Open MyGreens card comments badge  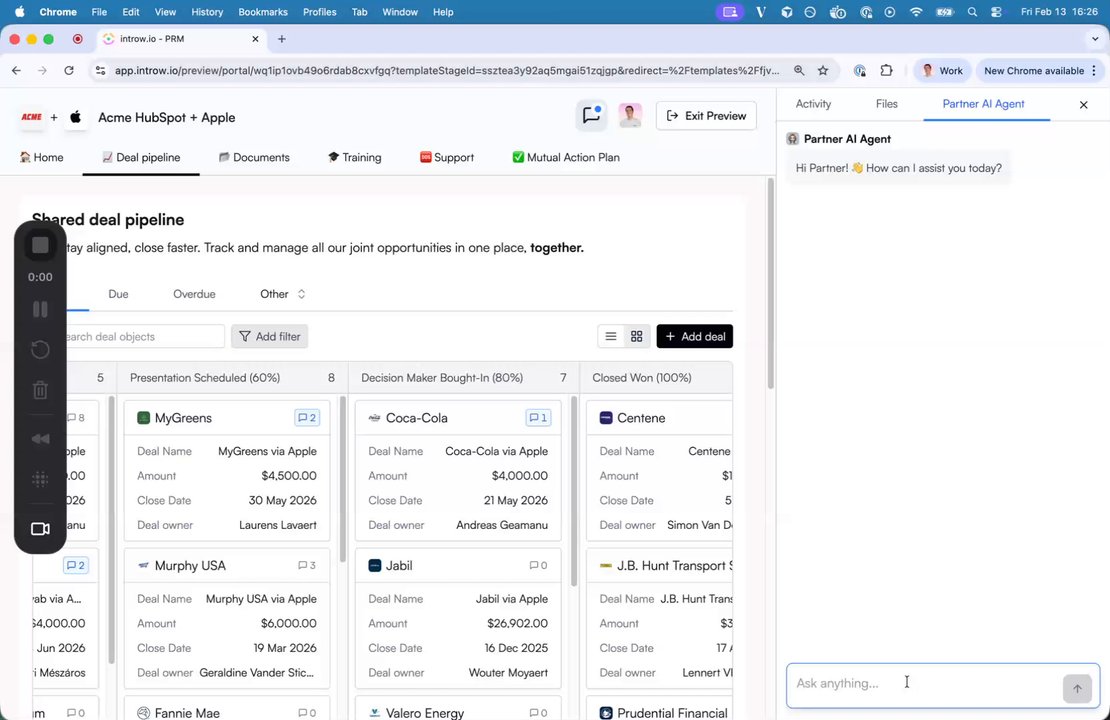[x=307, y=418]
